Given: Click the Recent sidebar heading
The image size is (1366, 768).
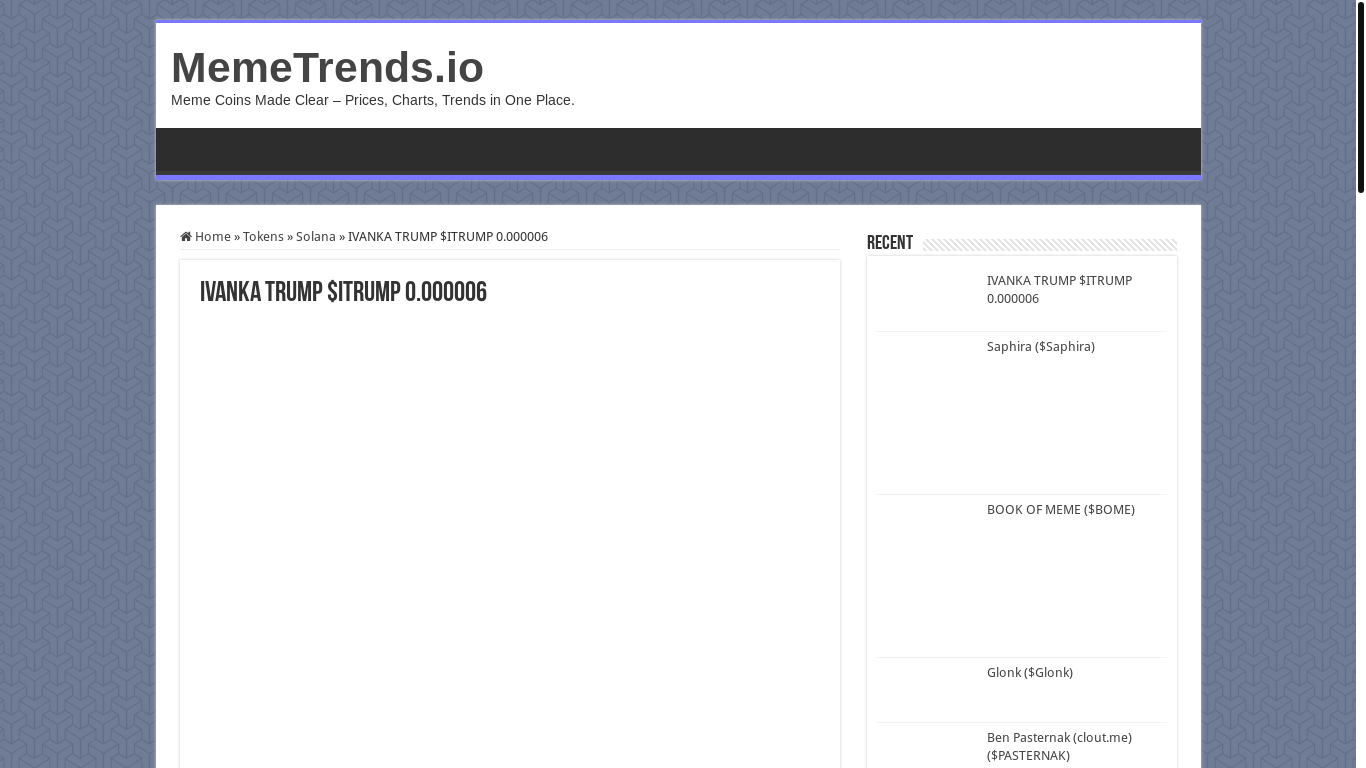Looking at the screenshot, I should coord(890,243).
